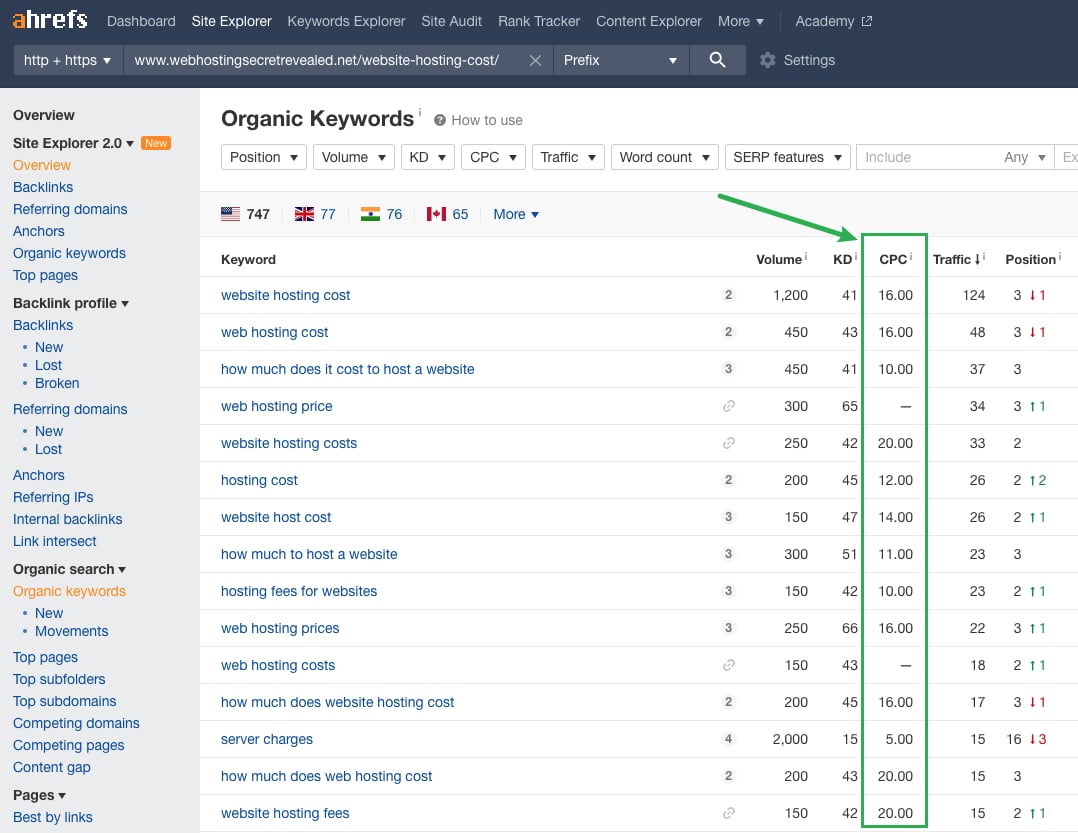
Task: Open Best by links in sidebar
Action: [x=52, y=817]
